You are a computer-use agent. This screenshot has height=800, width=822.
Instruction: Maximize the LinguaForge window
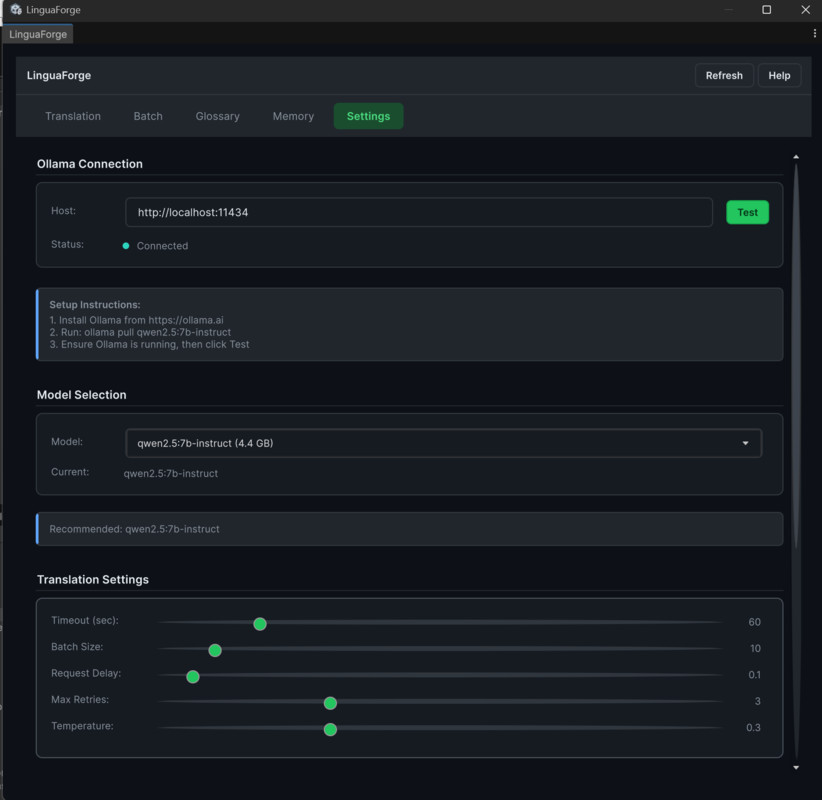[x=767, y=10]
